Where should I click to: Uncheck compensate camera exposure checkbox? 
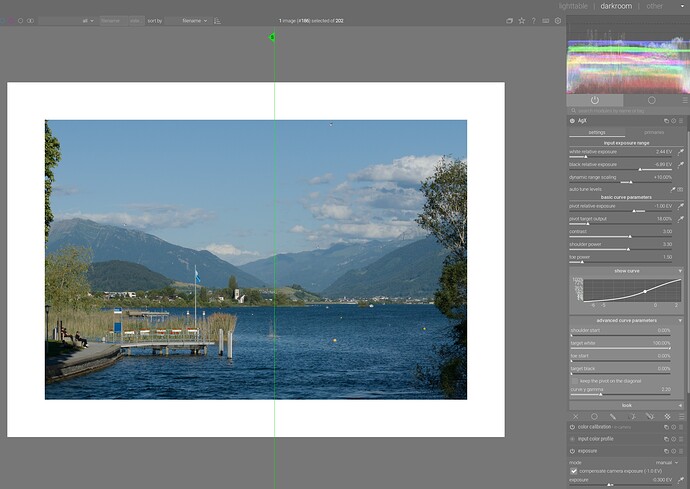pos(574,471)
